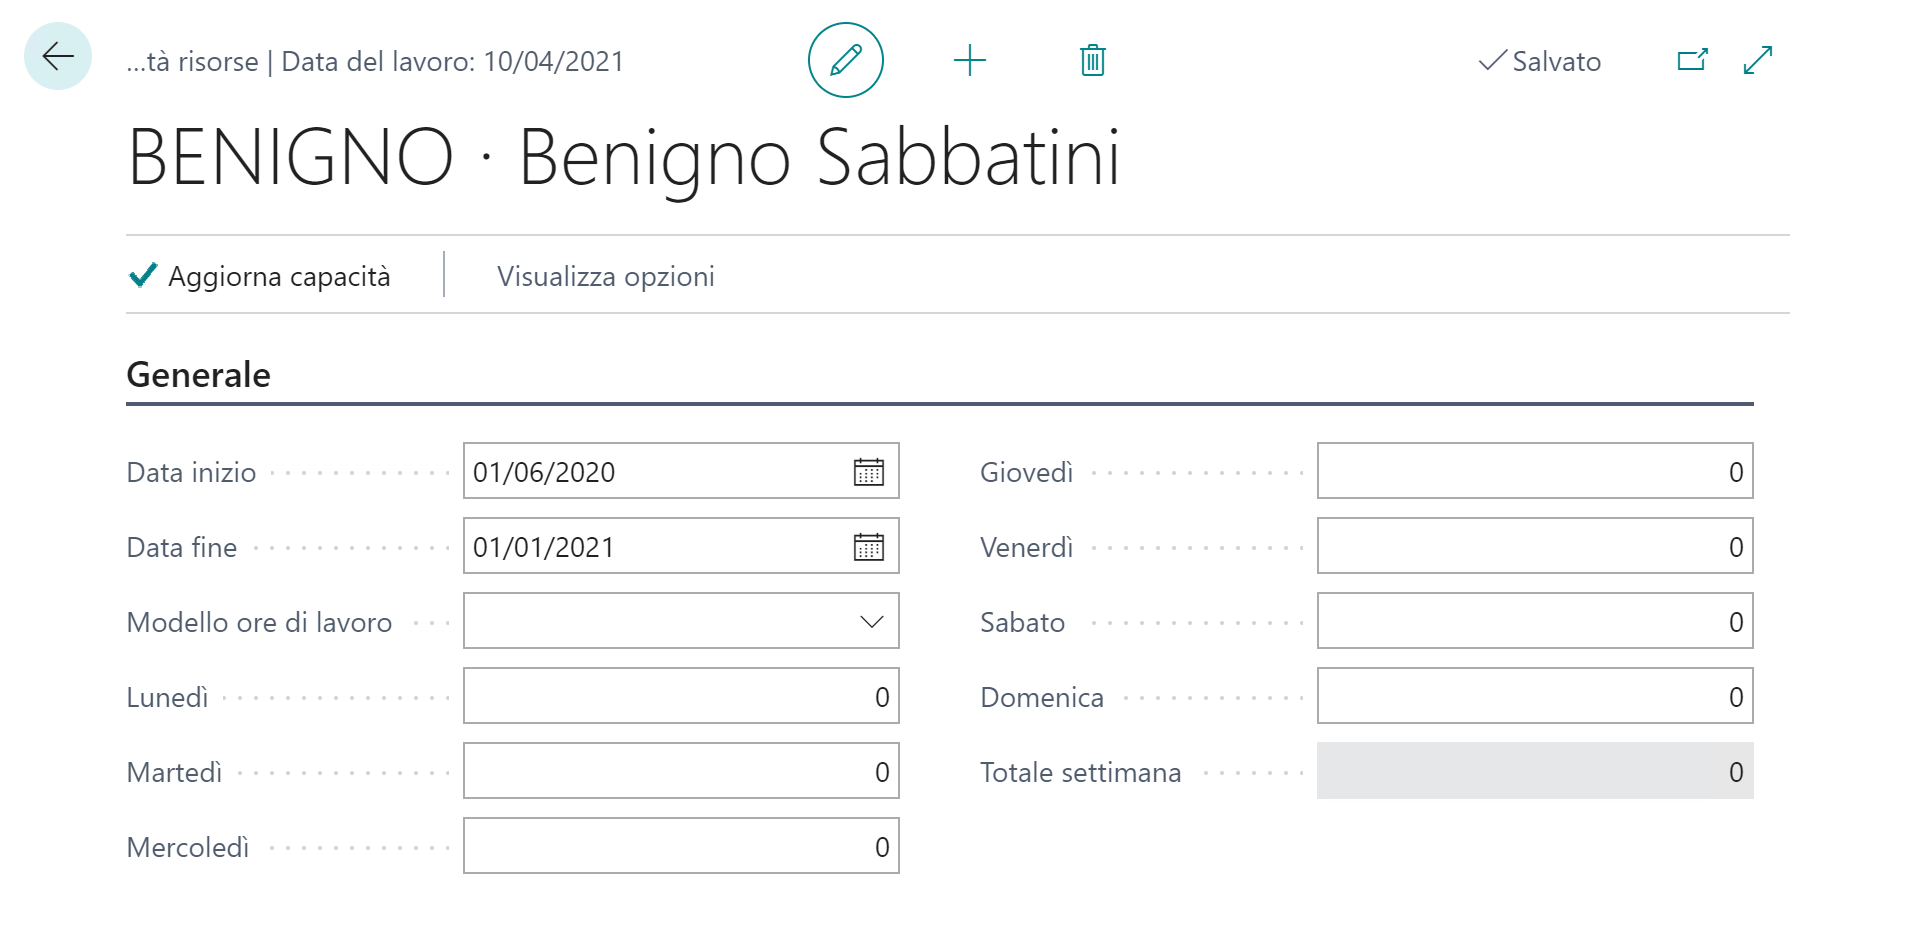Open Visualizza opzioni
Viewport: 1914px width, 952px height.
click(x=604, y=275)
